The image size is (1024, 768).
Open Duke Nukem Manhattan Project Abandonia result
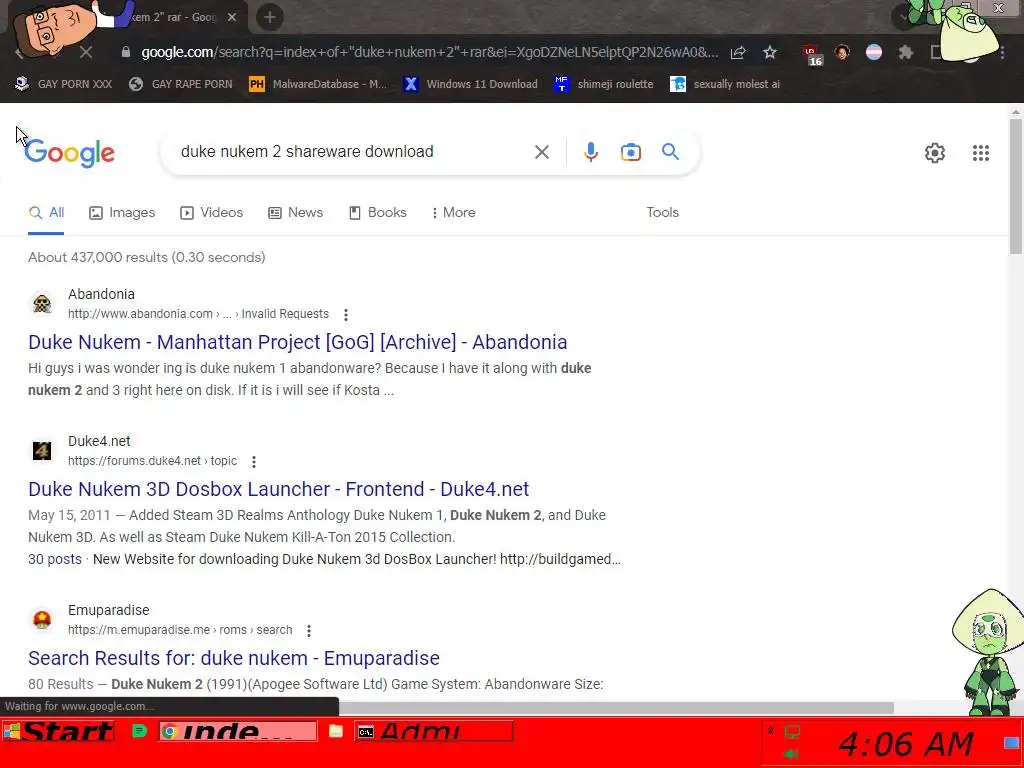pos(298,342)
